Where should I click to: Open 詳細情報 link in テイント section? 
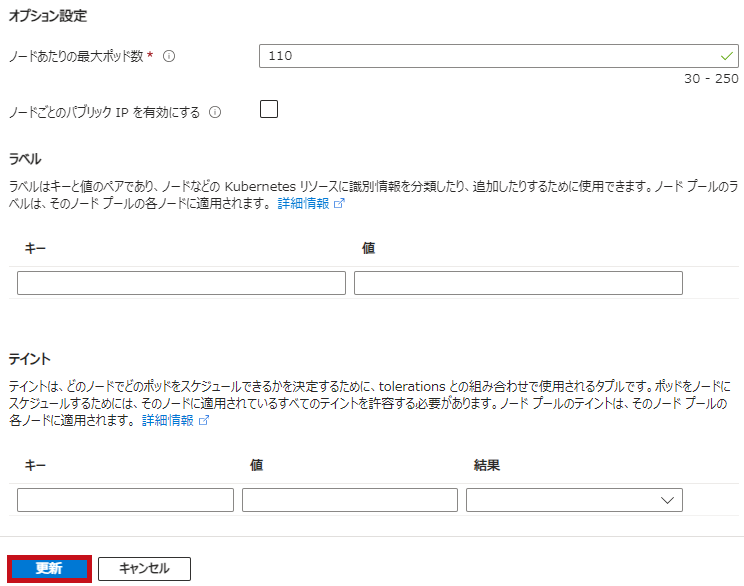point(167,420)
